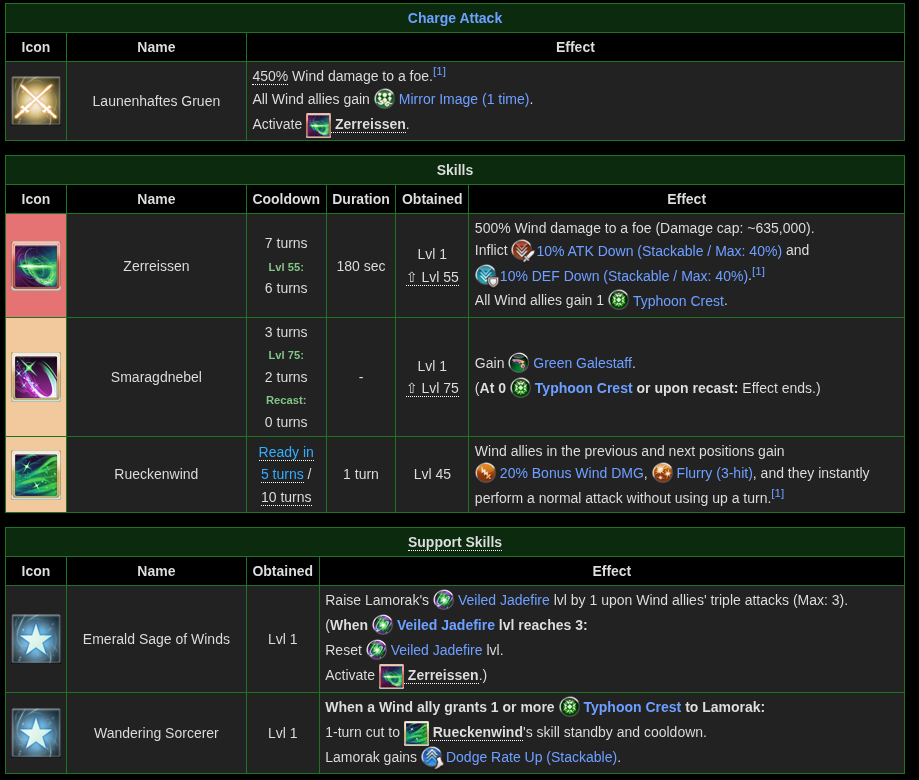The width and height of the screenshot is (919, 780).
Task: Click the small Rueckenwind icon in Wandering Sorcerer effect
Action: click(416, 734)
